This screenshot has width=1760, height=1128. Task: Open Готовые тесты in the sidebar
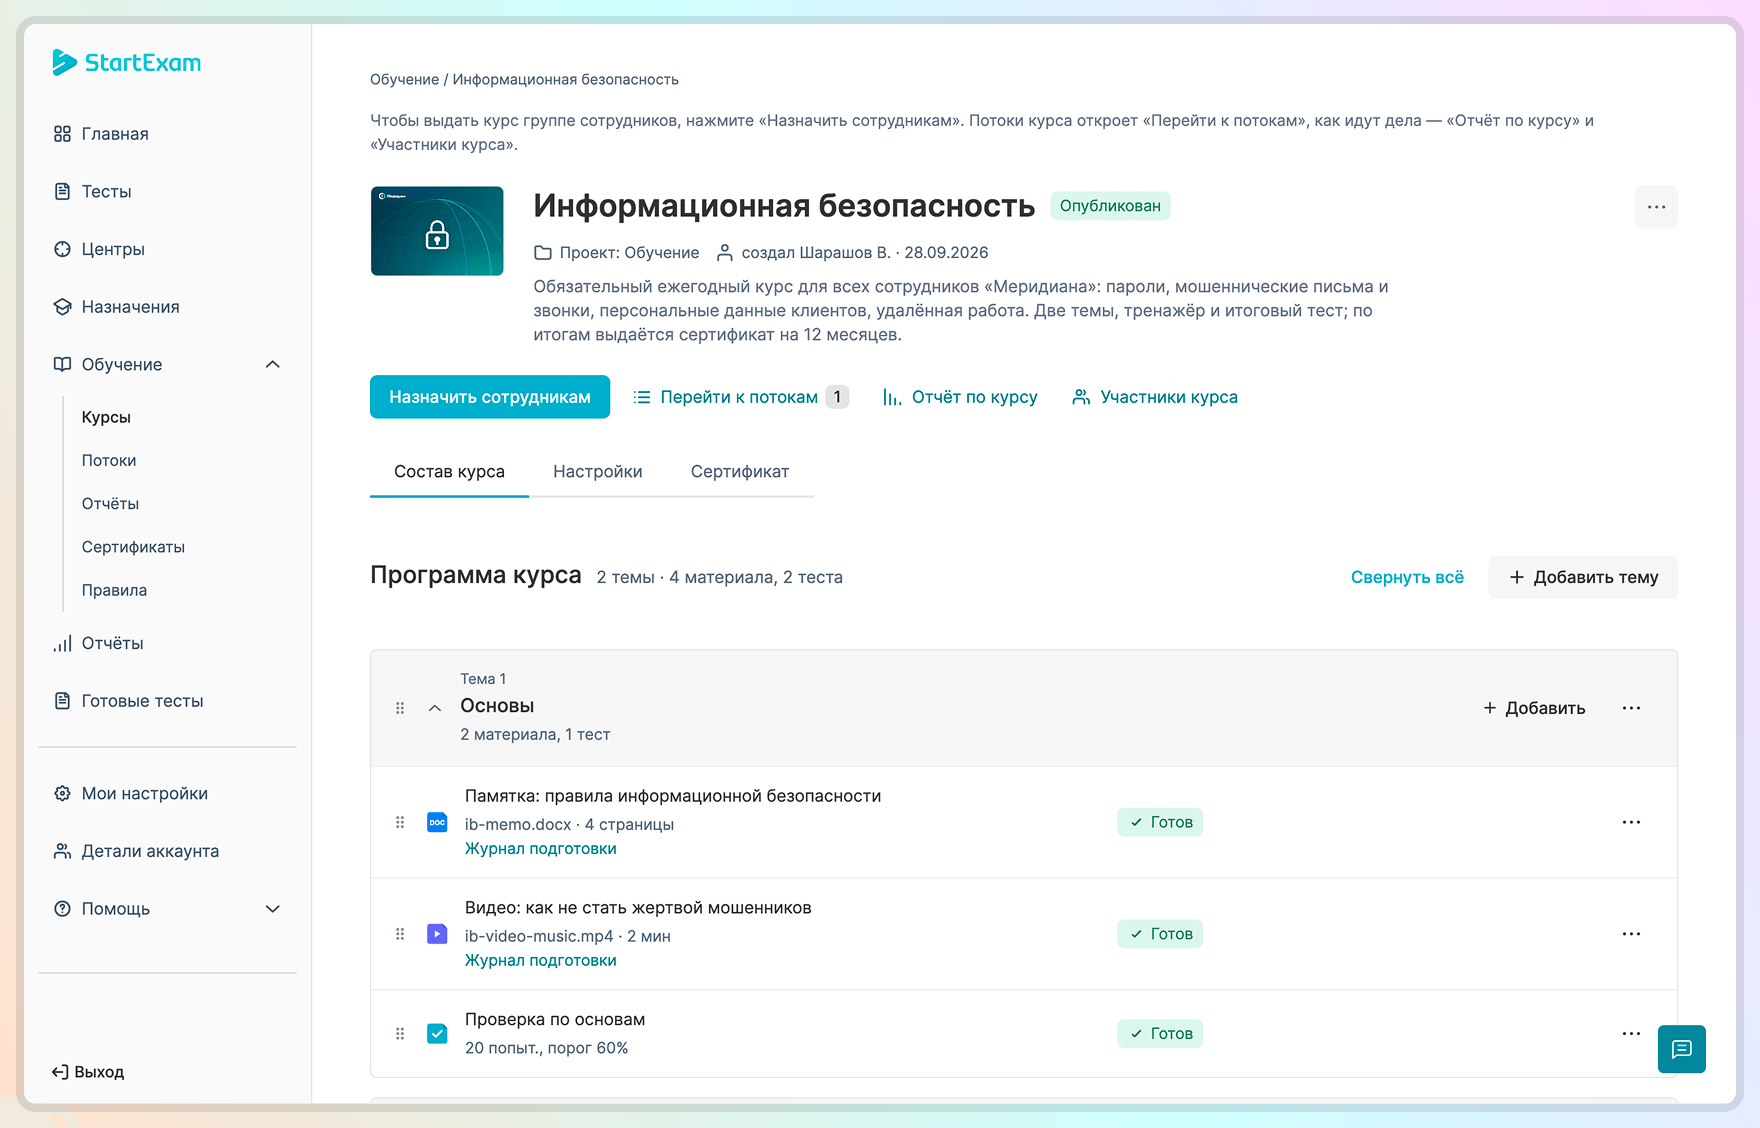pyautogui.click(x=129, y=701)
